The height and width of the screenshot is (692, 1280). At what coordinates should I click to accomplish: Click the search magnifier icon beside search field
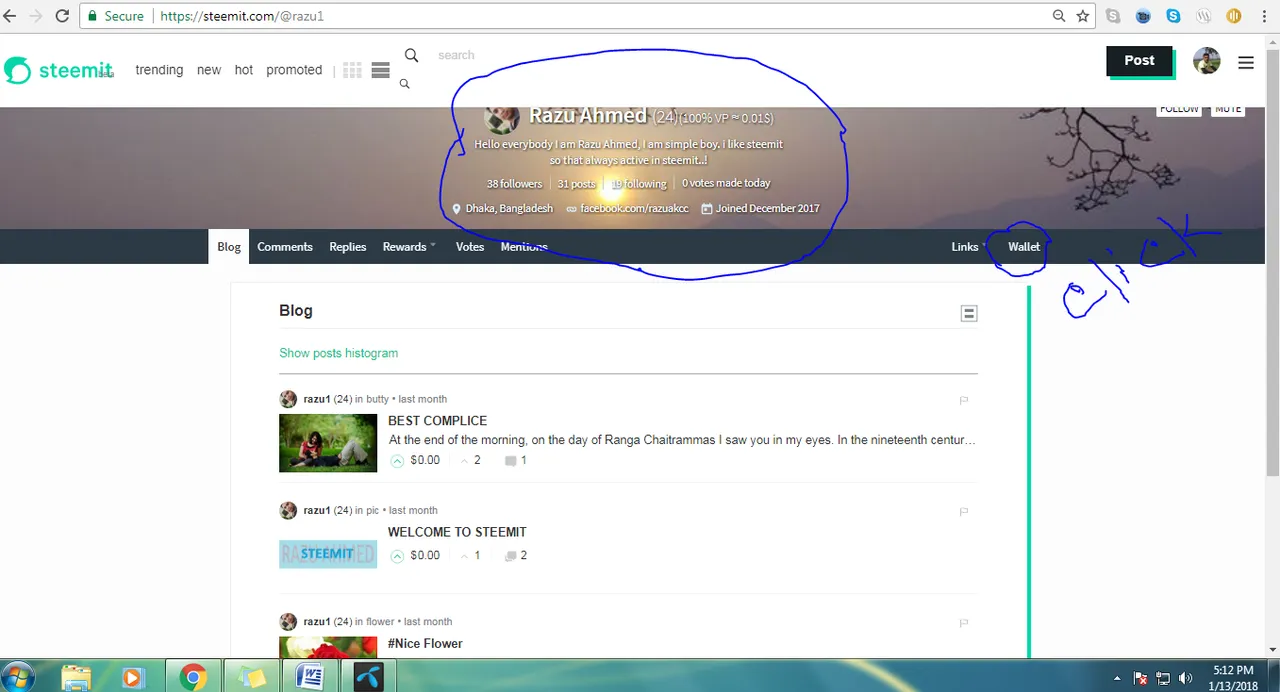[411, 55]
